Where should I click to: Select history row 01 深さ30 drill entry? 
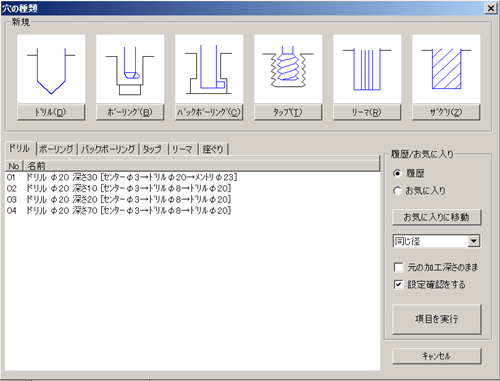coord(192,177)
